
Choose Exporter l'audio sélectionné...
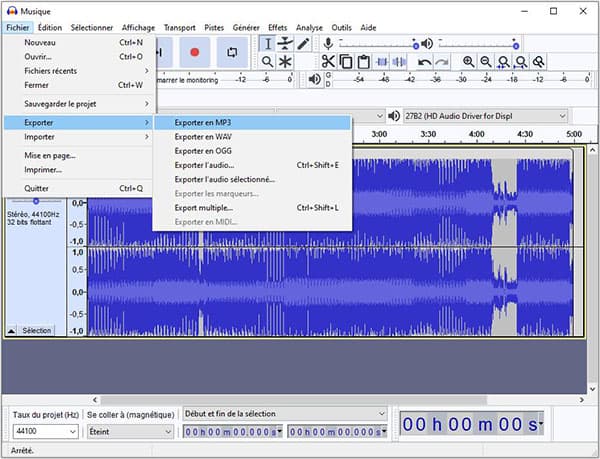(x=252, y=179)
